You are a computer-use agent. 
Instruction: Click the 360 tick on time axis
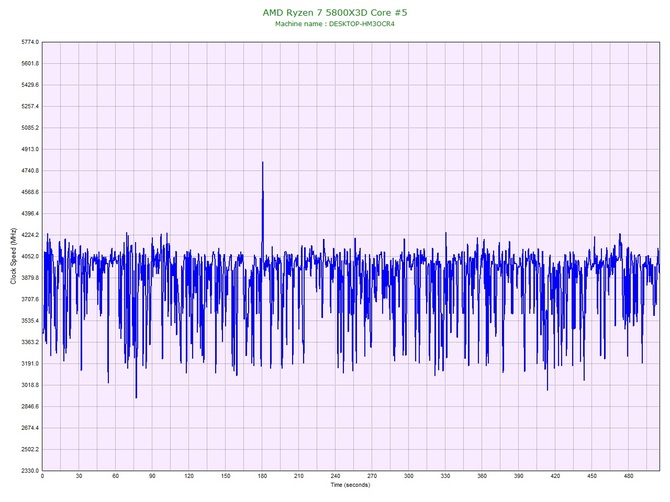[x=482, y=476]
